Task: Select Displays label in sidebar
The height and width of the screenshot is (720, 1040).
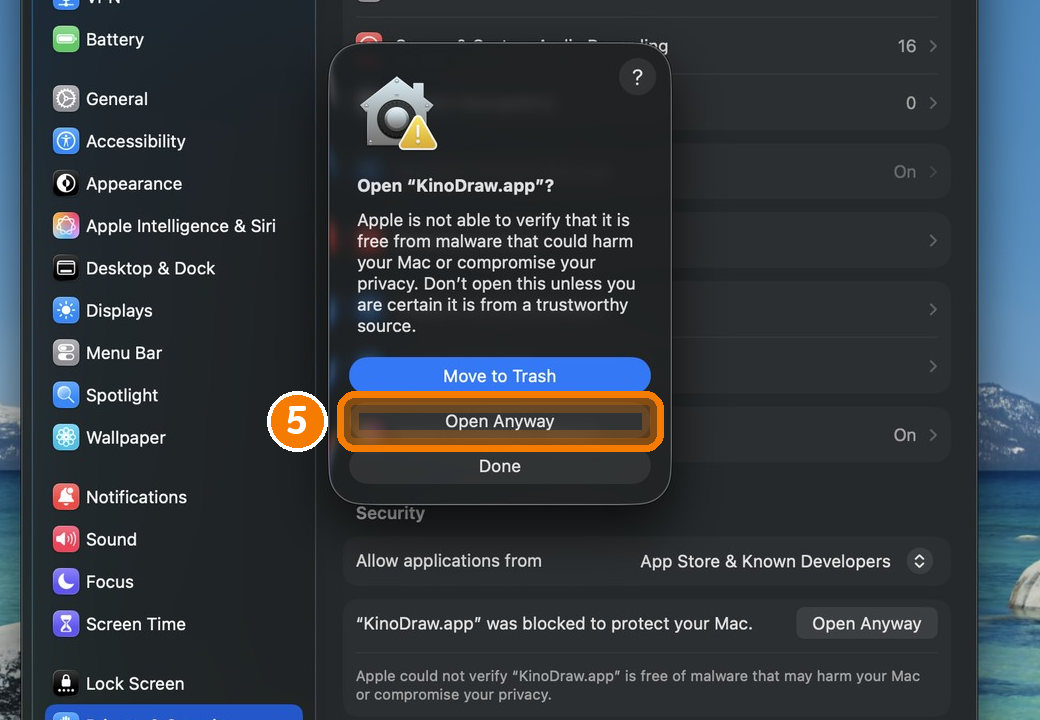Action: (x=119, y=310)
